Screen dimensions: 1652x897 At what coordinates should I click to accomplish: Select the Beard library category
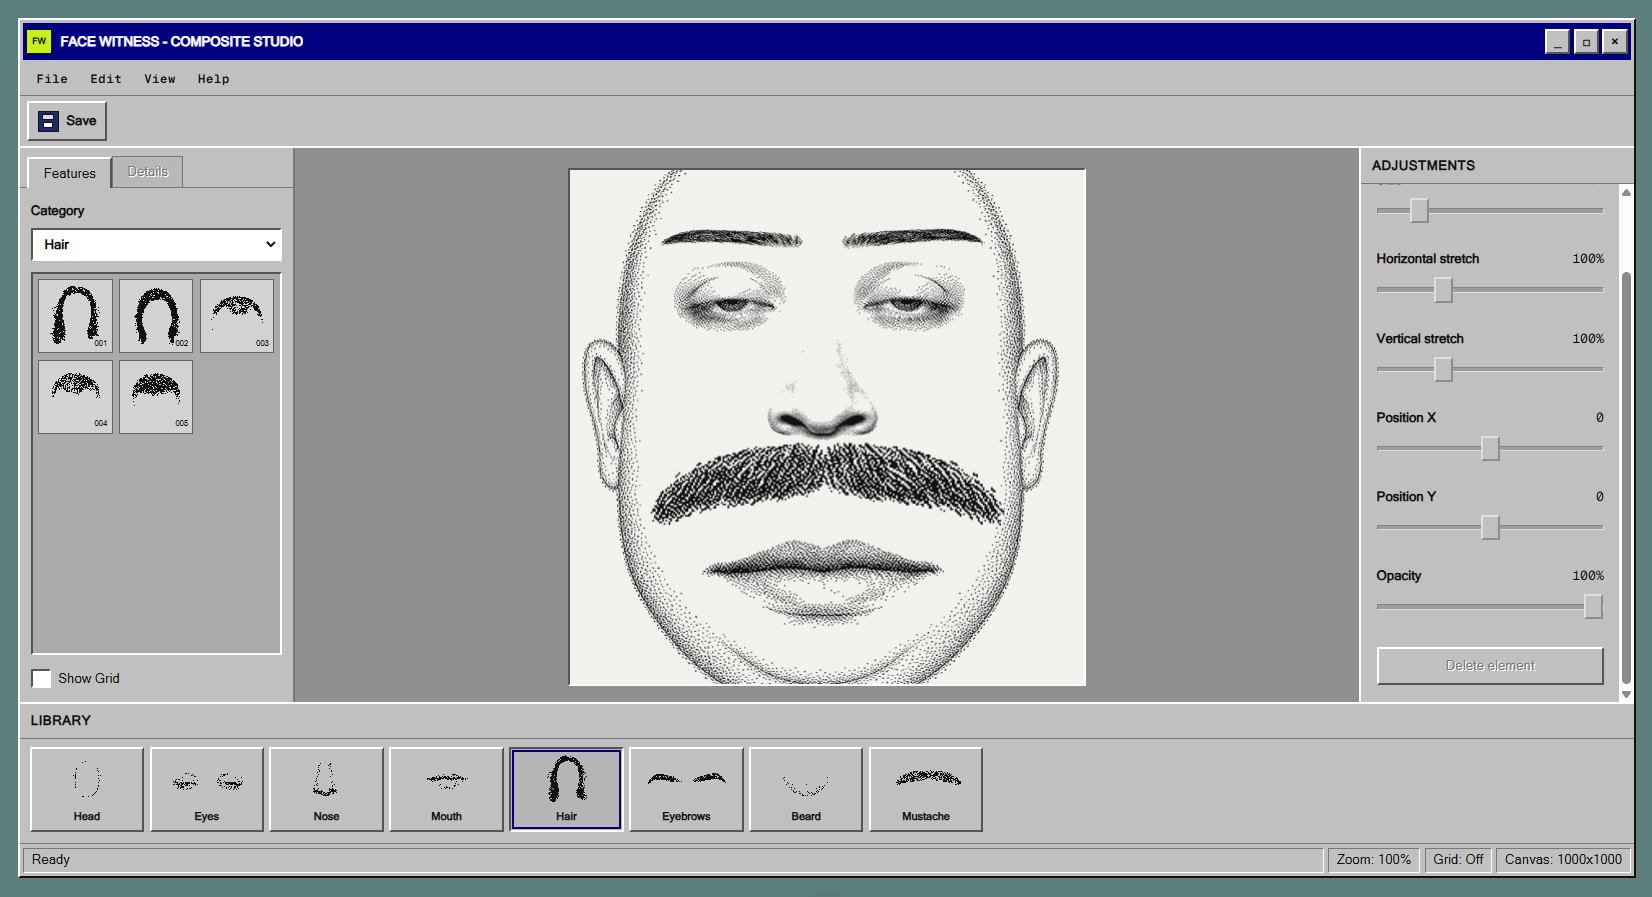point(806,789)
